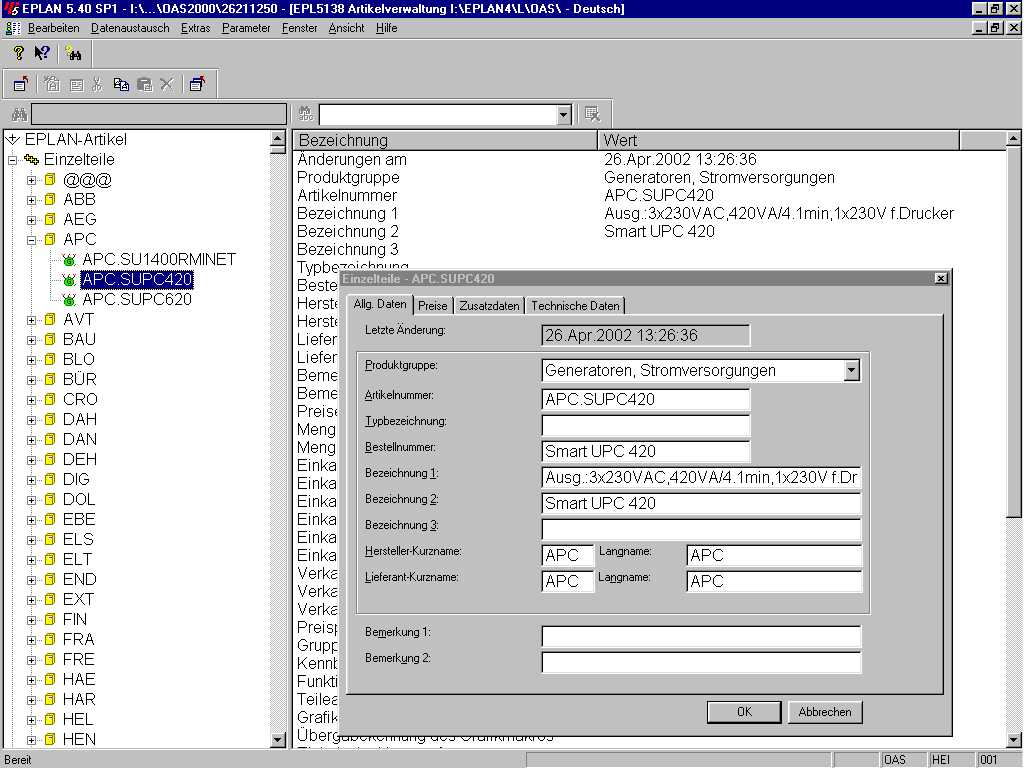
Task: Click the Bestellnummer field showing Smart UPC 420
Action: (x=646, y=451)
